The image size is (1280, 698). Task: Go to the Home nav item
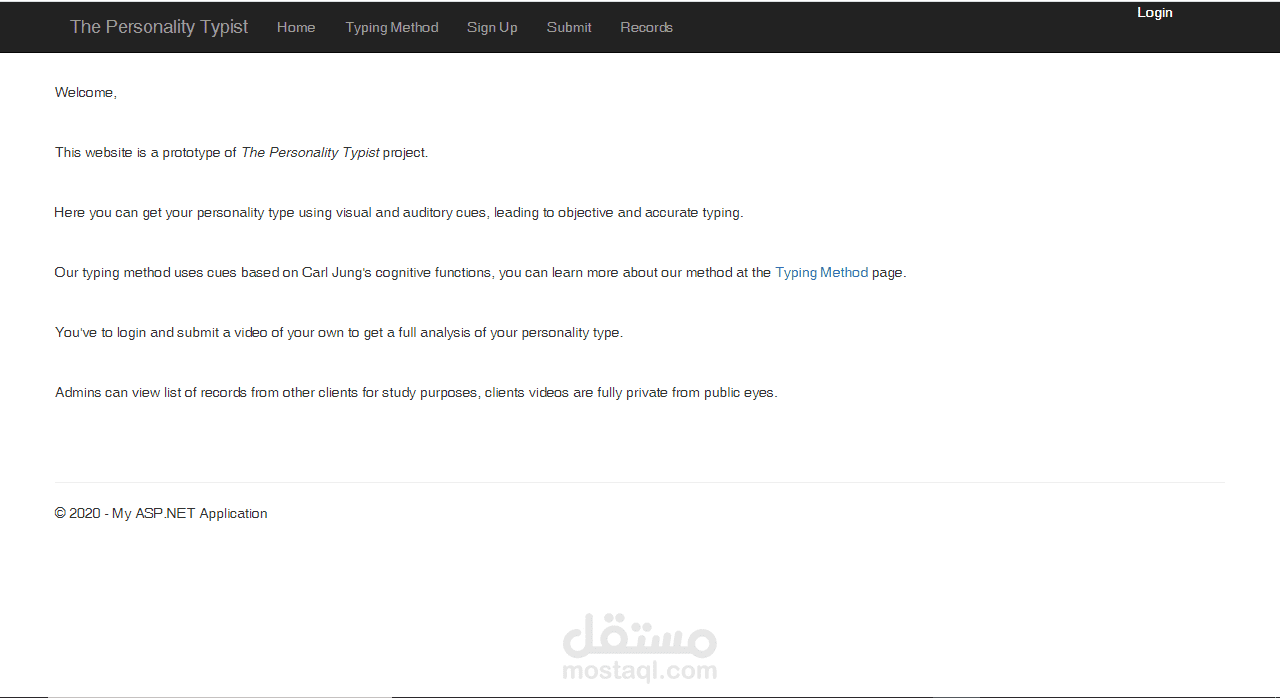click(x=296, y=27)
